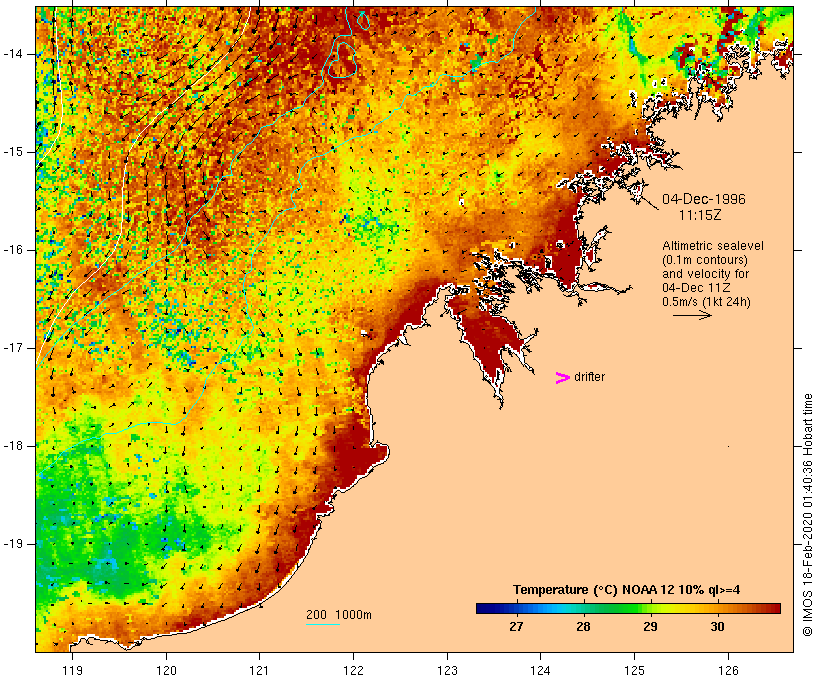Click the longitude axis label '124'
Screen dimensions: 820x680
coord(541,670)
